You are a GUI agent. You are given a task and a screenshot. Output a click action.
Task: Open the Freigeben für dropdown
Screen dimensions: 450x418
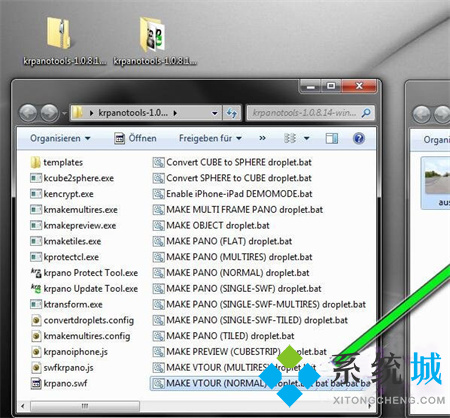click(210, 138)
